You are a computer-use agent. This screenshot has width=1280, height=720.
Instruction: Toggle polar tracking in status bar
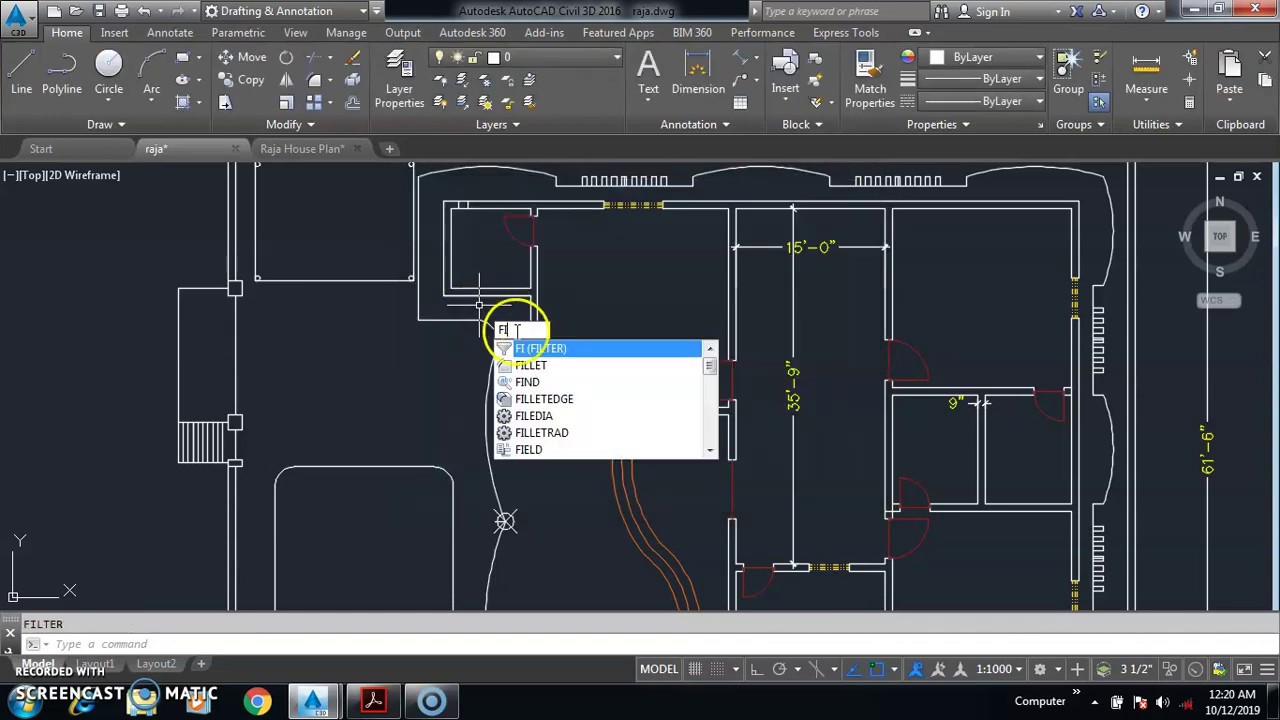click(779, 669)
